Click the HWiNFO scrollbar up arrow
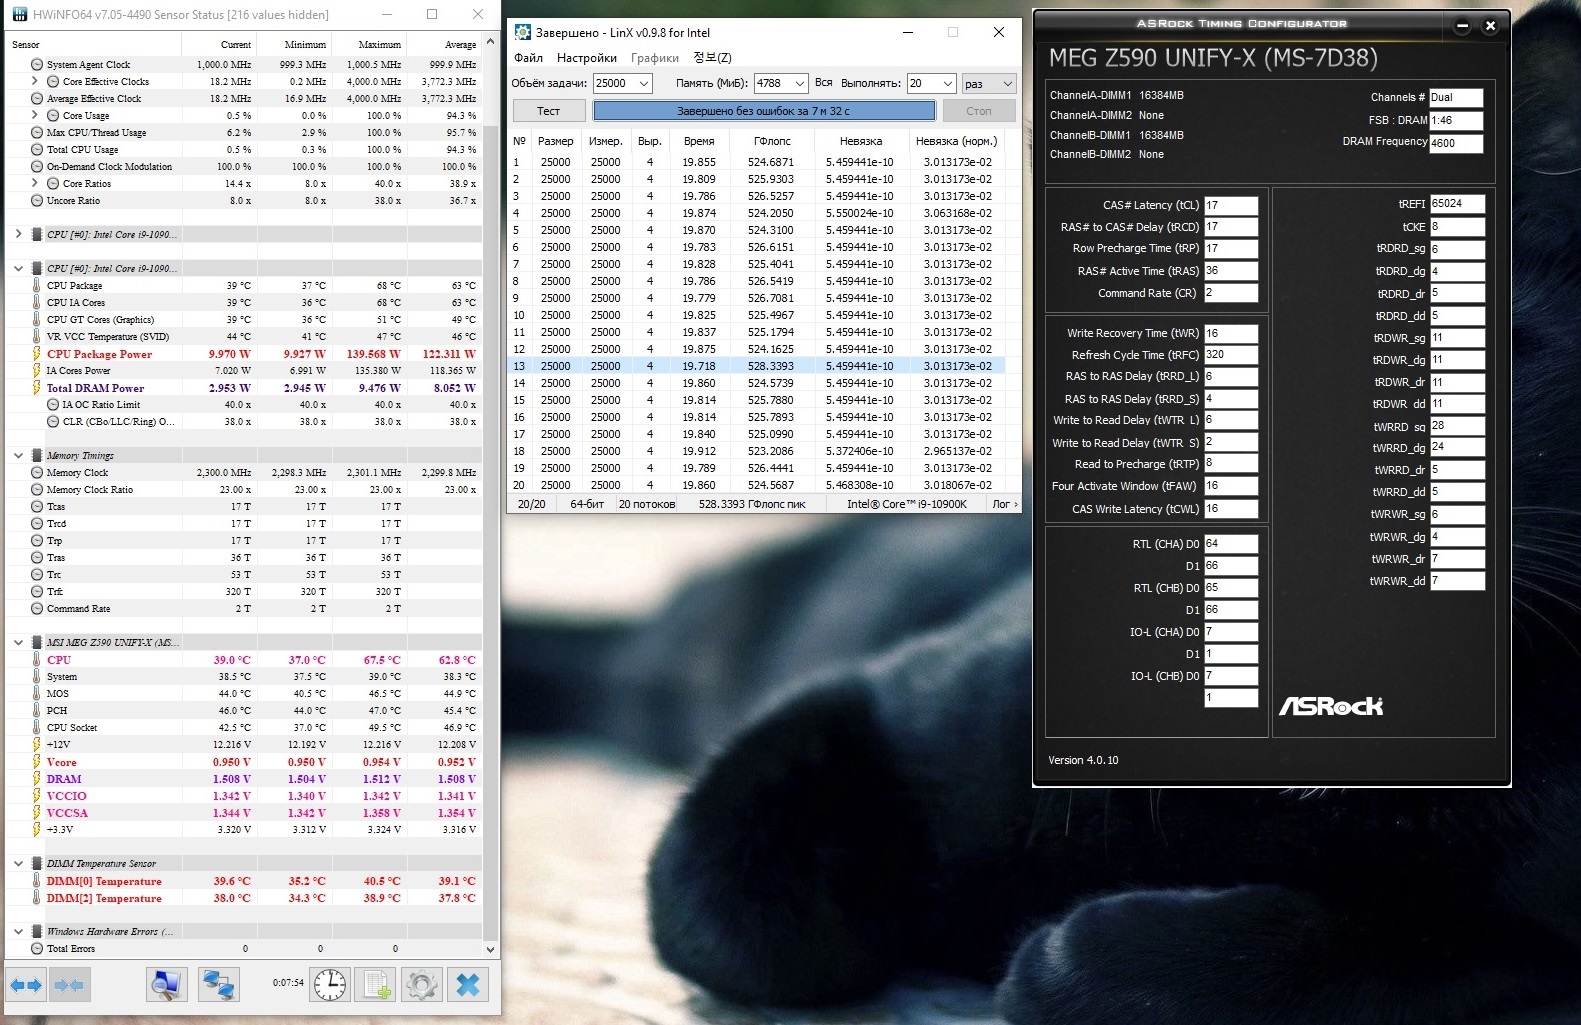This screenshot has width=1581, height=1025. coord(490,43)
